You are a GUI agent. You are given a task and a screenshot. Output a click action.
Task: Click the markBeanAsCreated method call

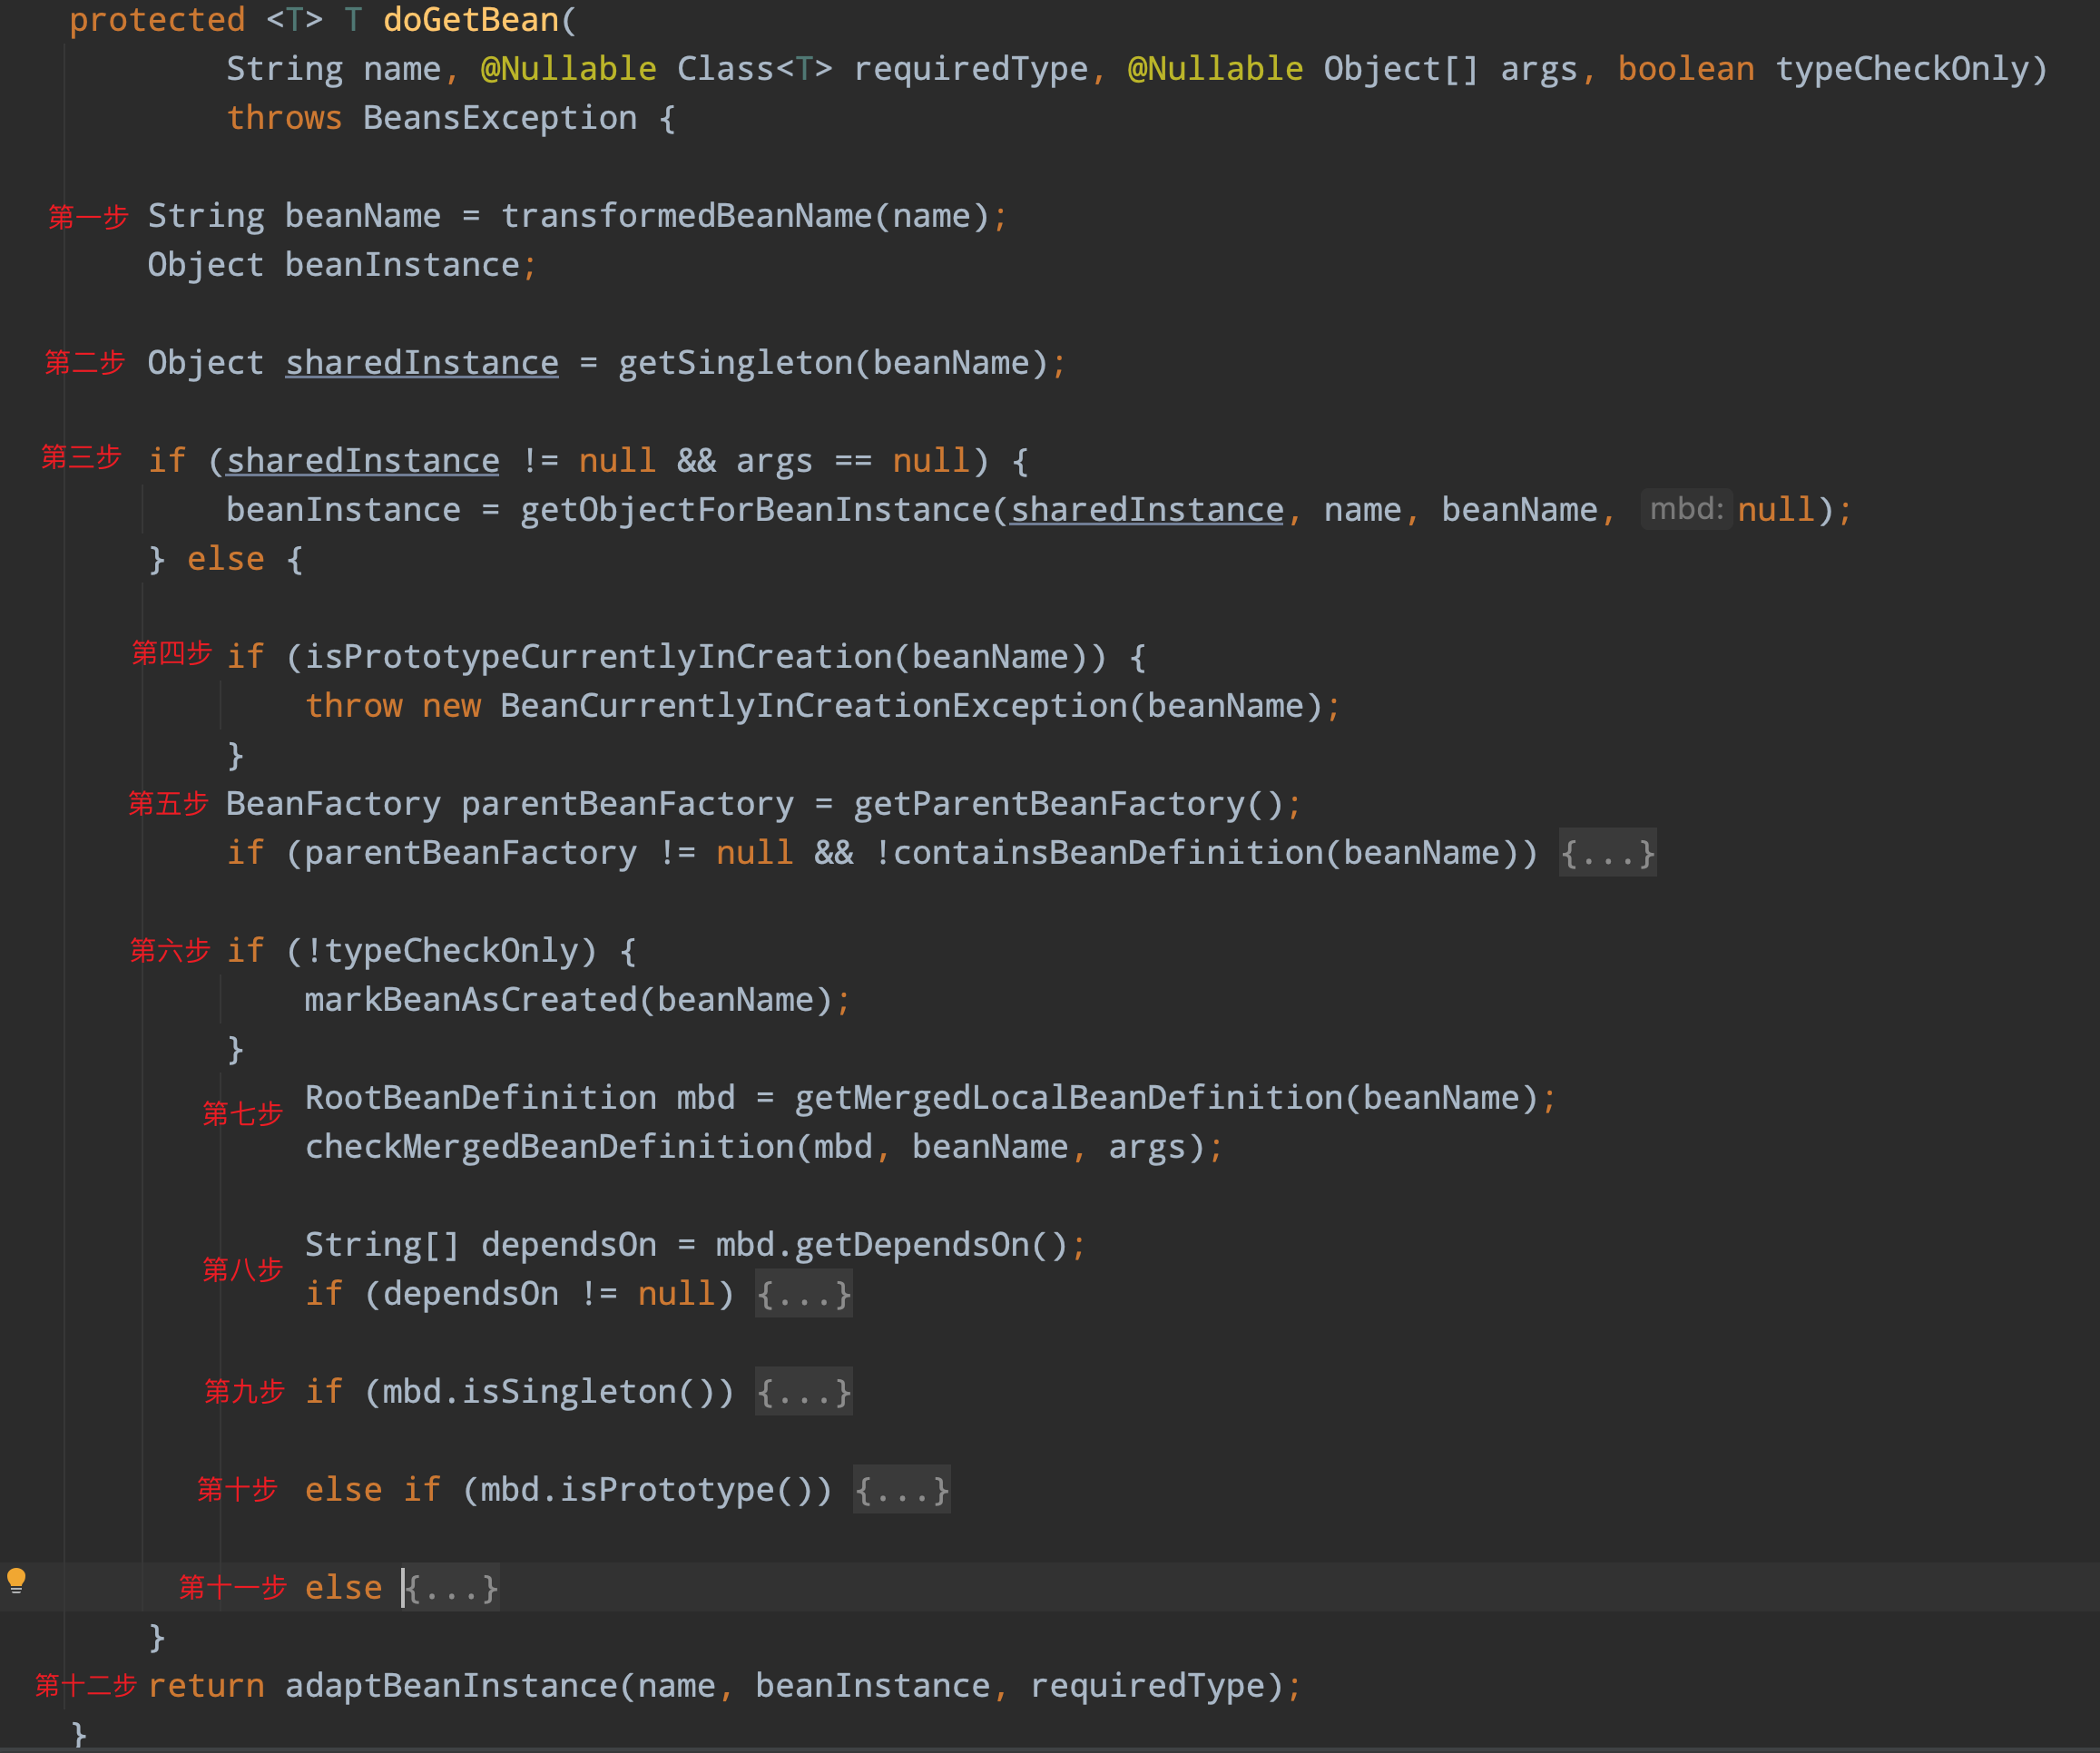(x=470, y=1000)
